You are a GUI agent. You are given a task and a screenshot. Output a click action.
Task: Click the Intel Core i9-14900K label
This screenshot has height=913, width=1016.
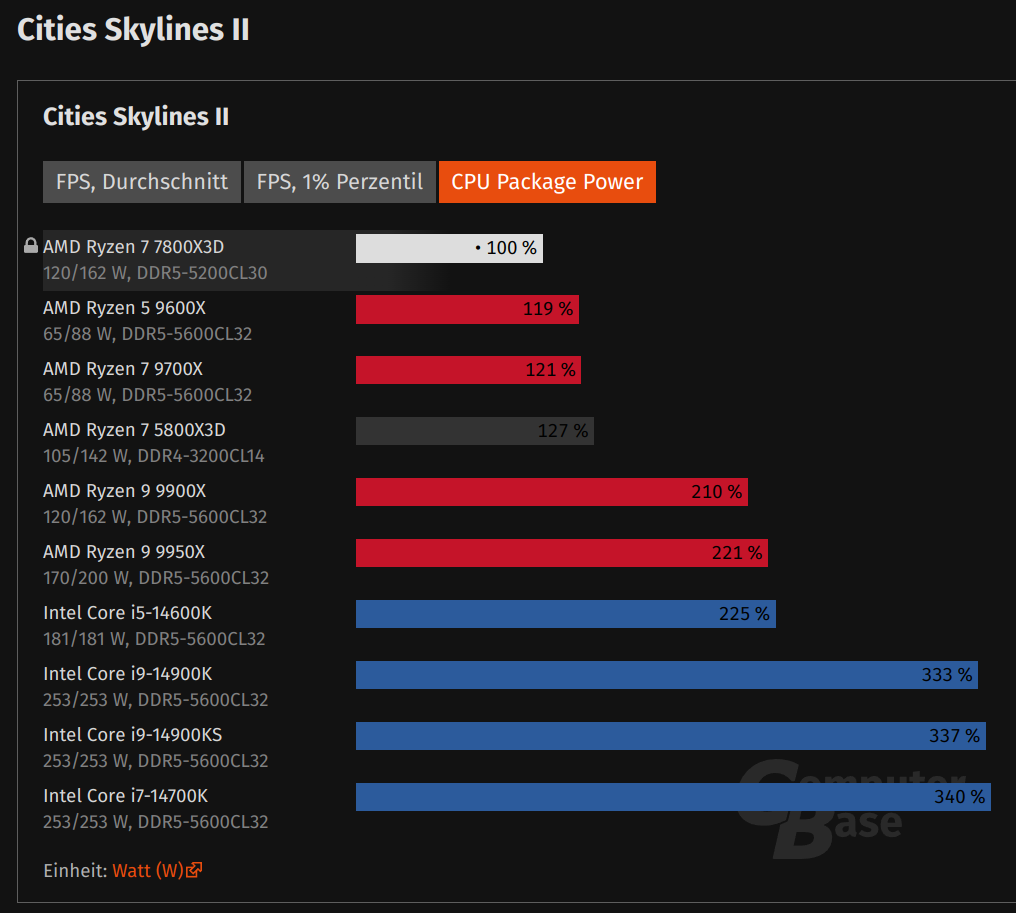point(128,673)
